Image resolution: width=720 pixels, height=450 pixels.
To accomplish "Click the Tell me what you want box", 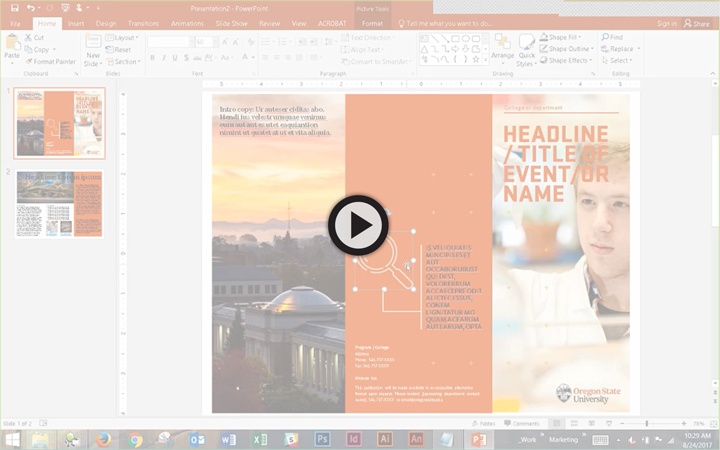I will [x=445, y=23].
